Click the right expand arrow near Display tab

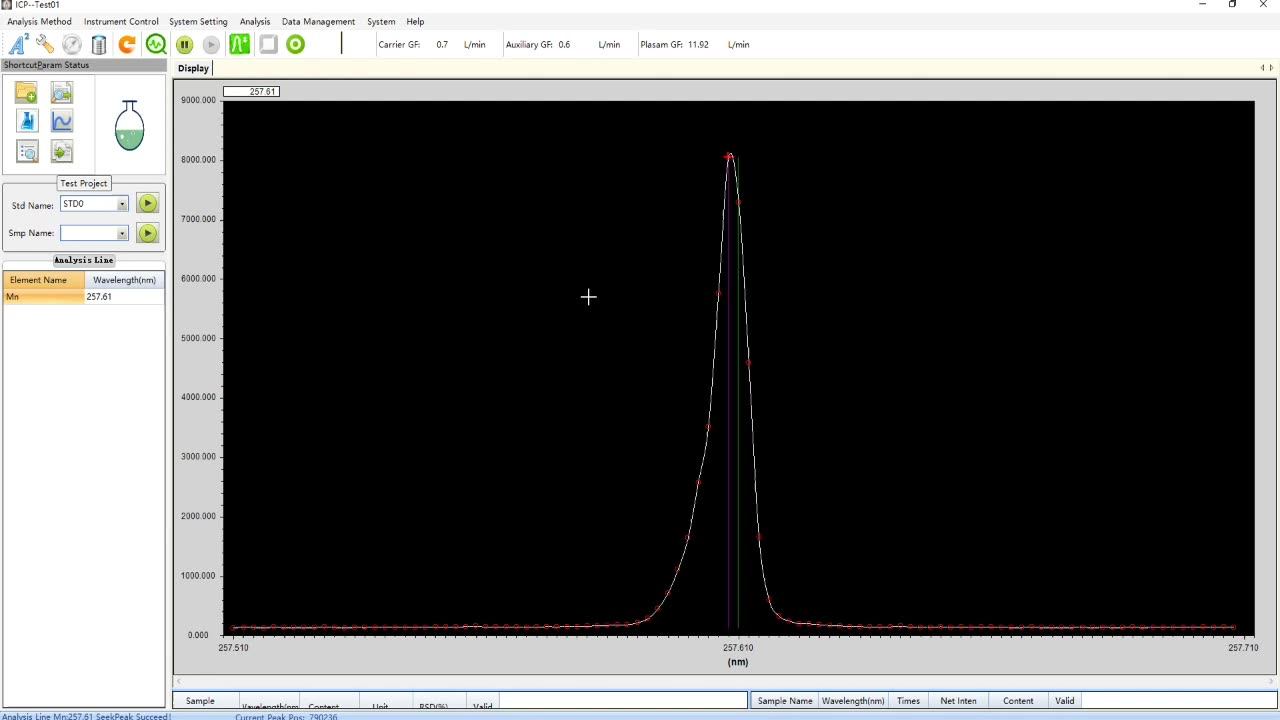(x=1270, y=67)
